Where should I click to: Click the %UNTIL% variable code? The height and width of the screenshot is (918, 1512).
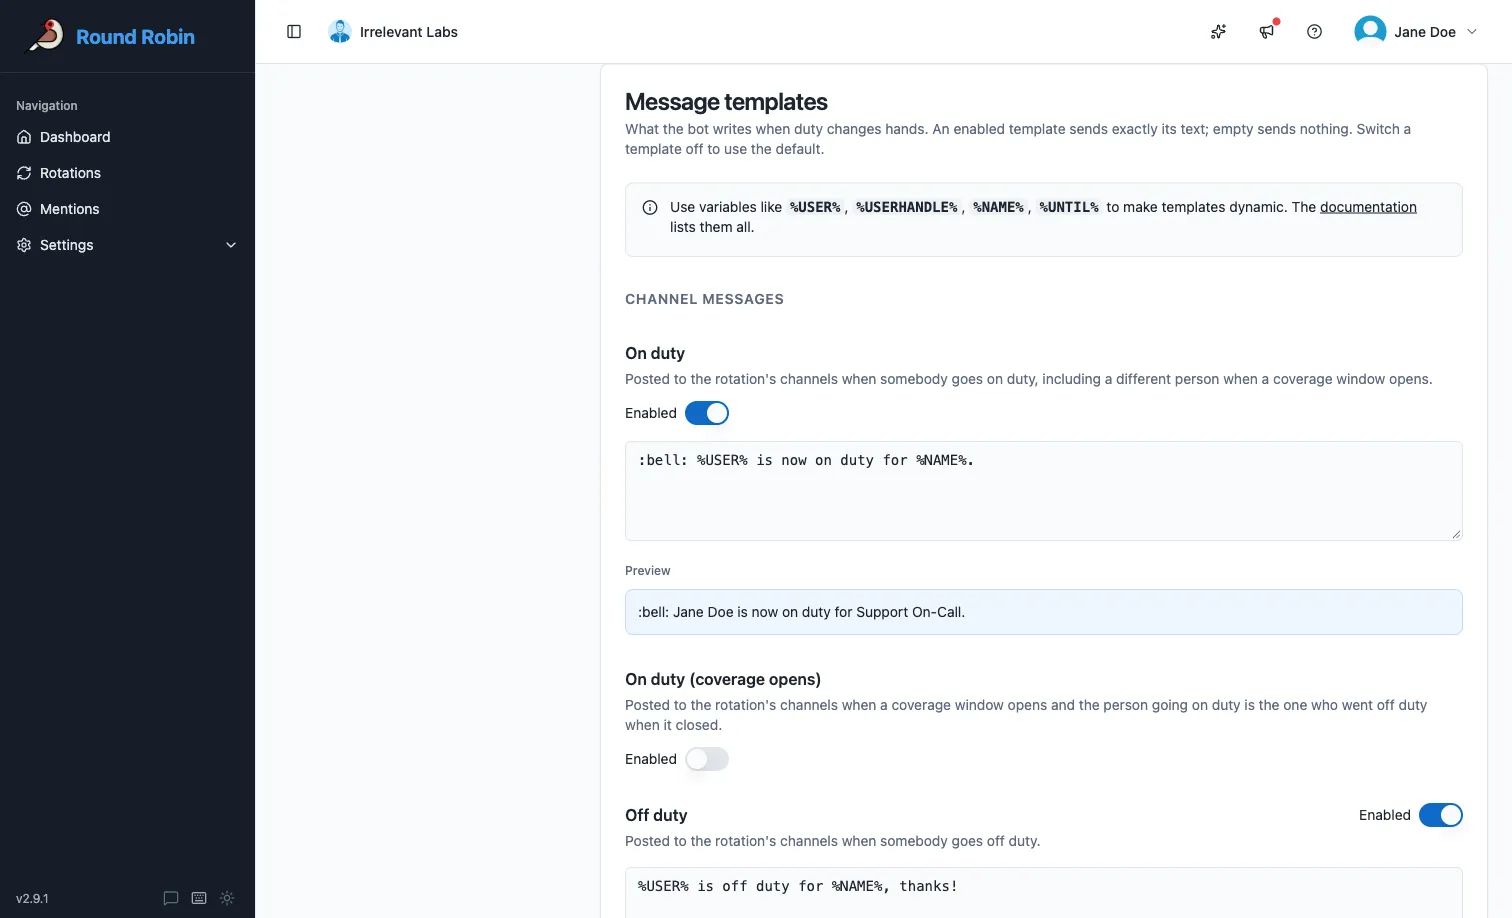pos(1068,207)
